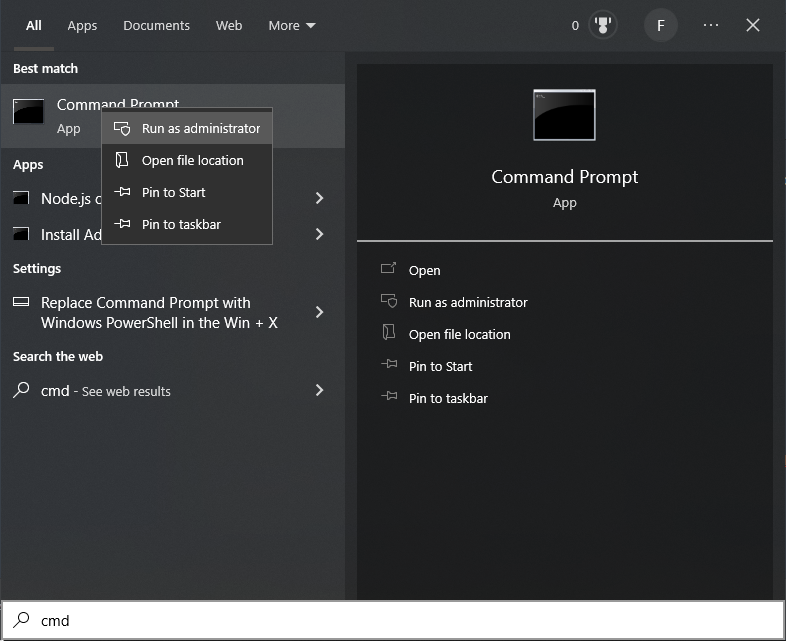Image resolution: width=786 pixels, height=641 pixels.
Task: Expand the cmd web results chevron
Action: (319, 390)
